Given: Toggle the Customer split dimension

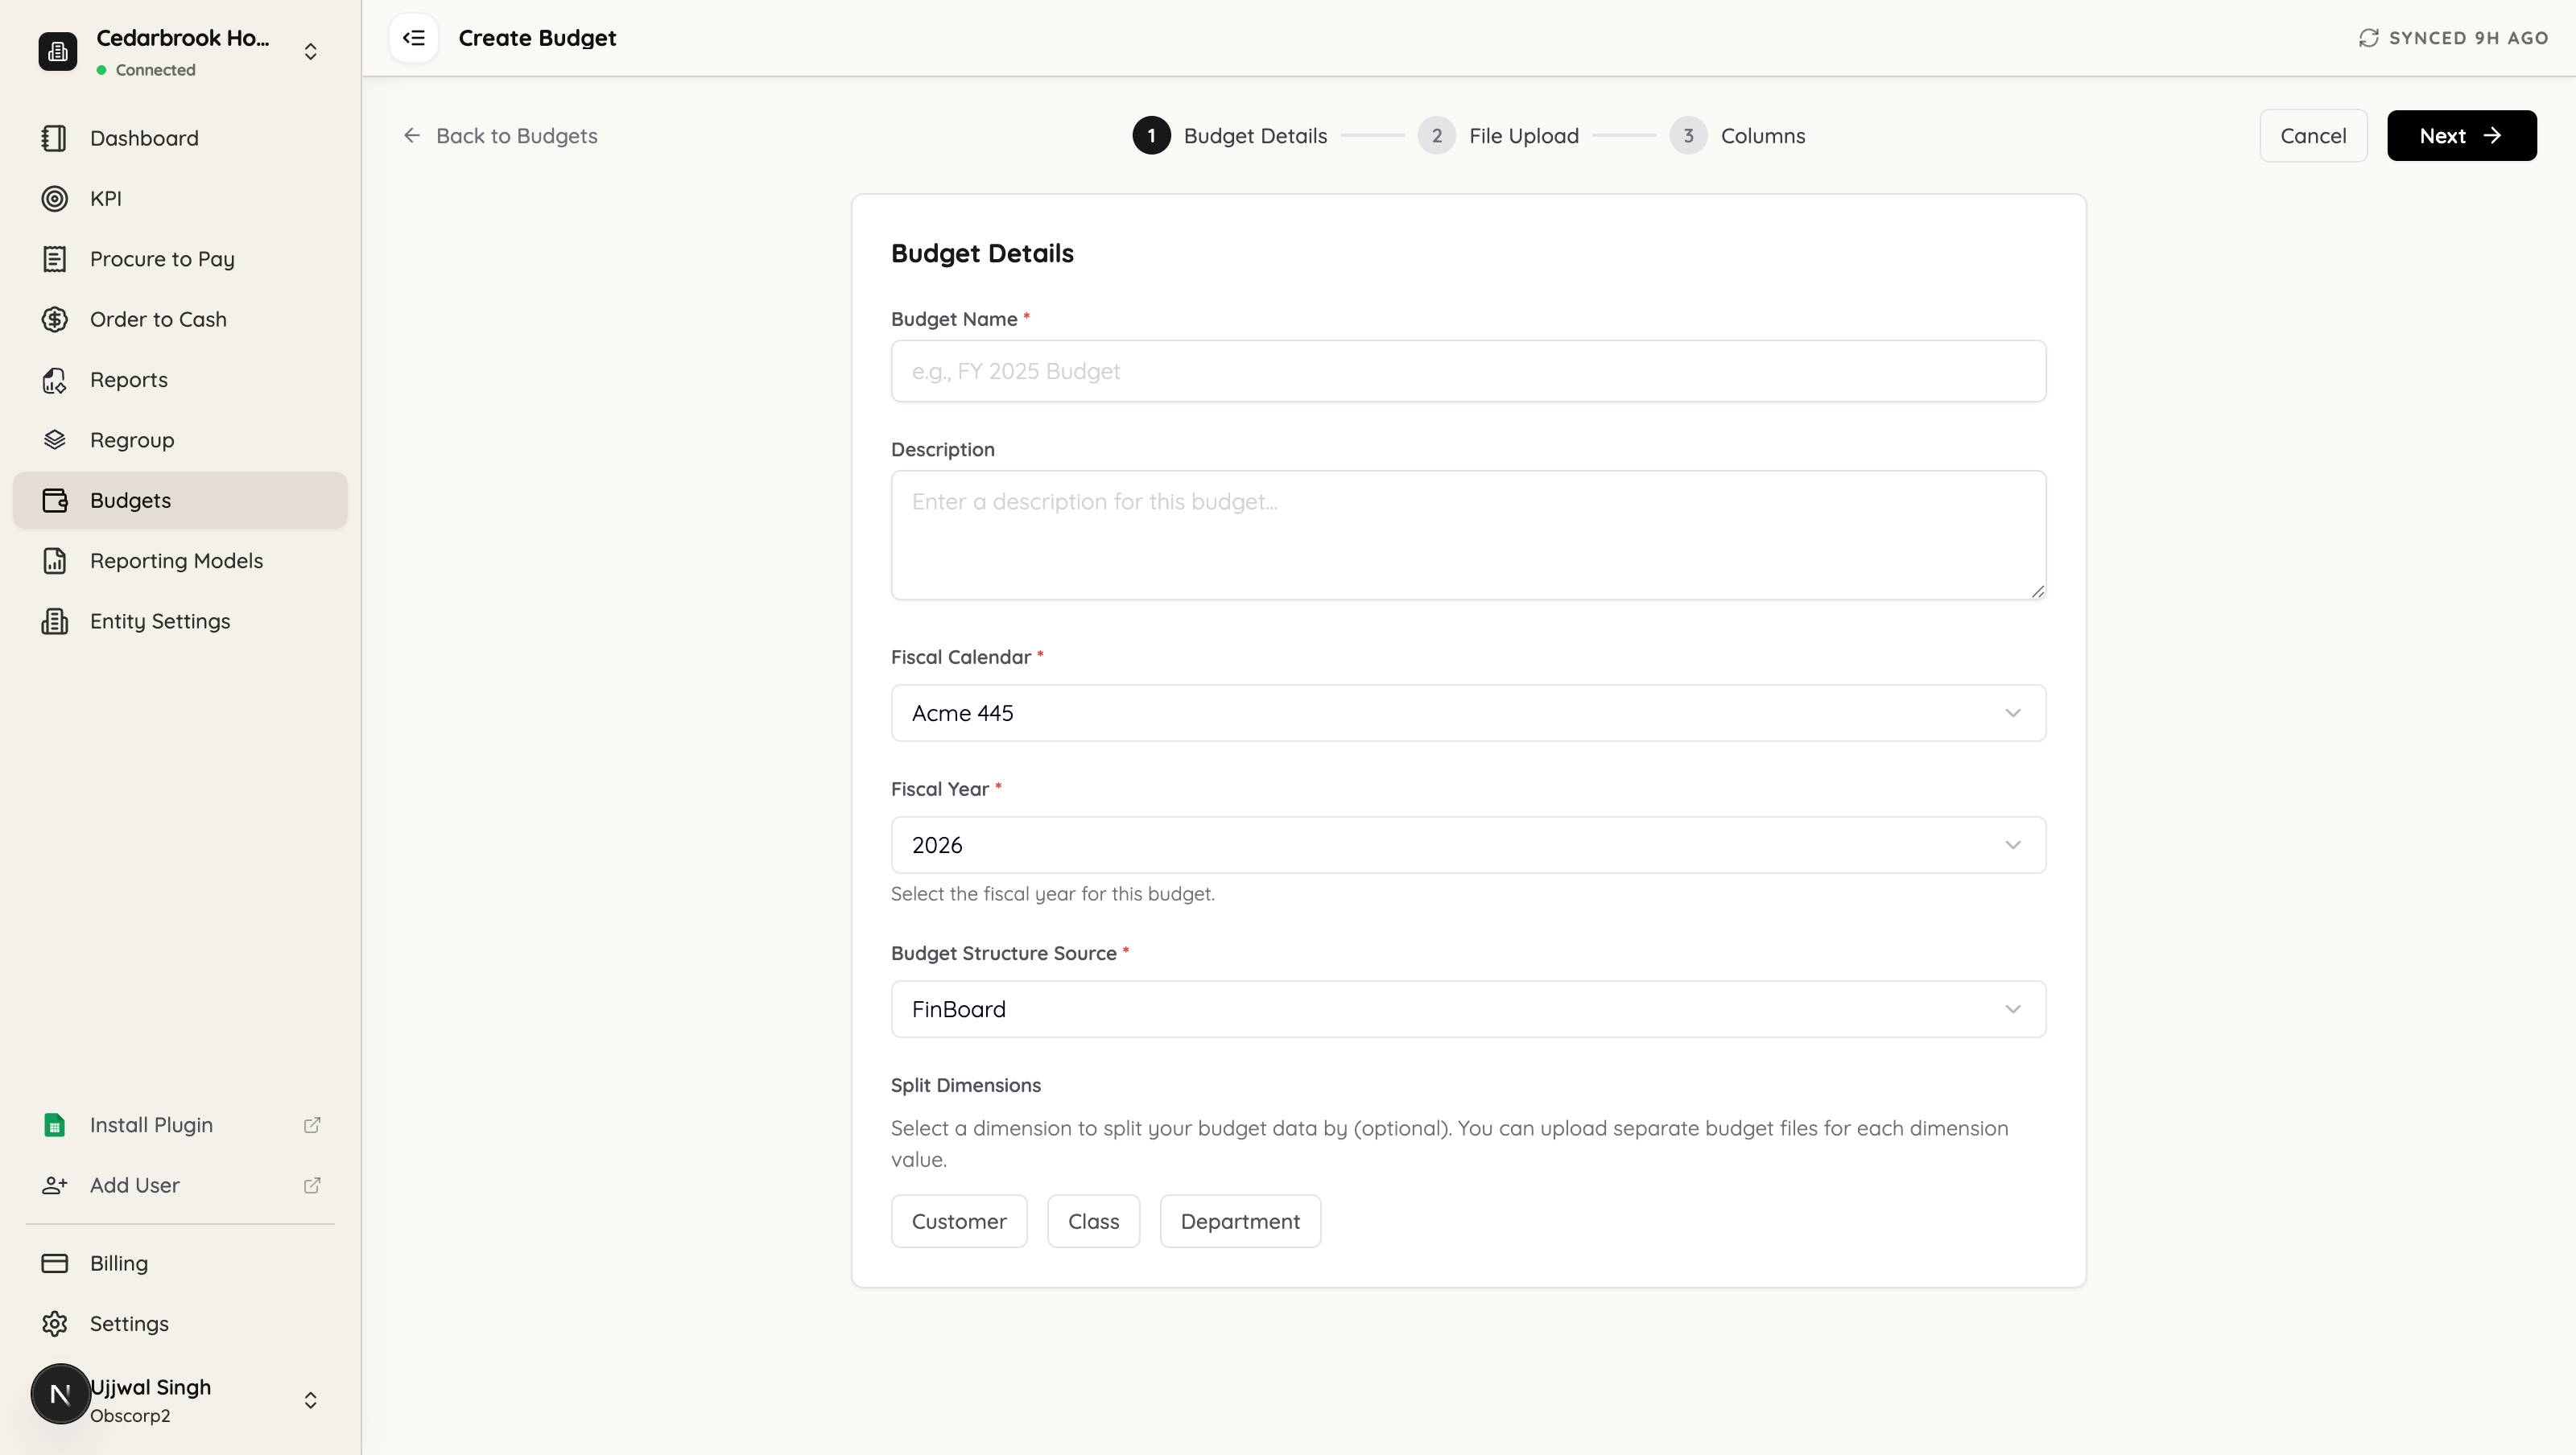Looking at the screenshot, I should (959, 1221).
